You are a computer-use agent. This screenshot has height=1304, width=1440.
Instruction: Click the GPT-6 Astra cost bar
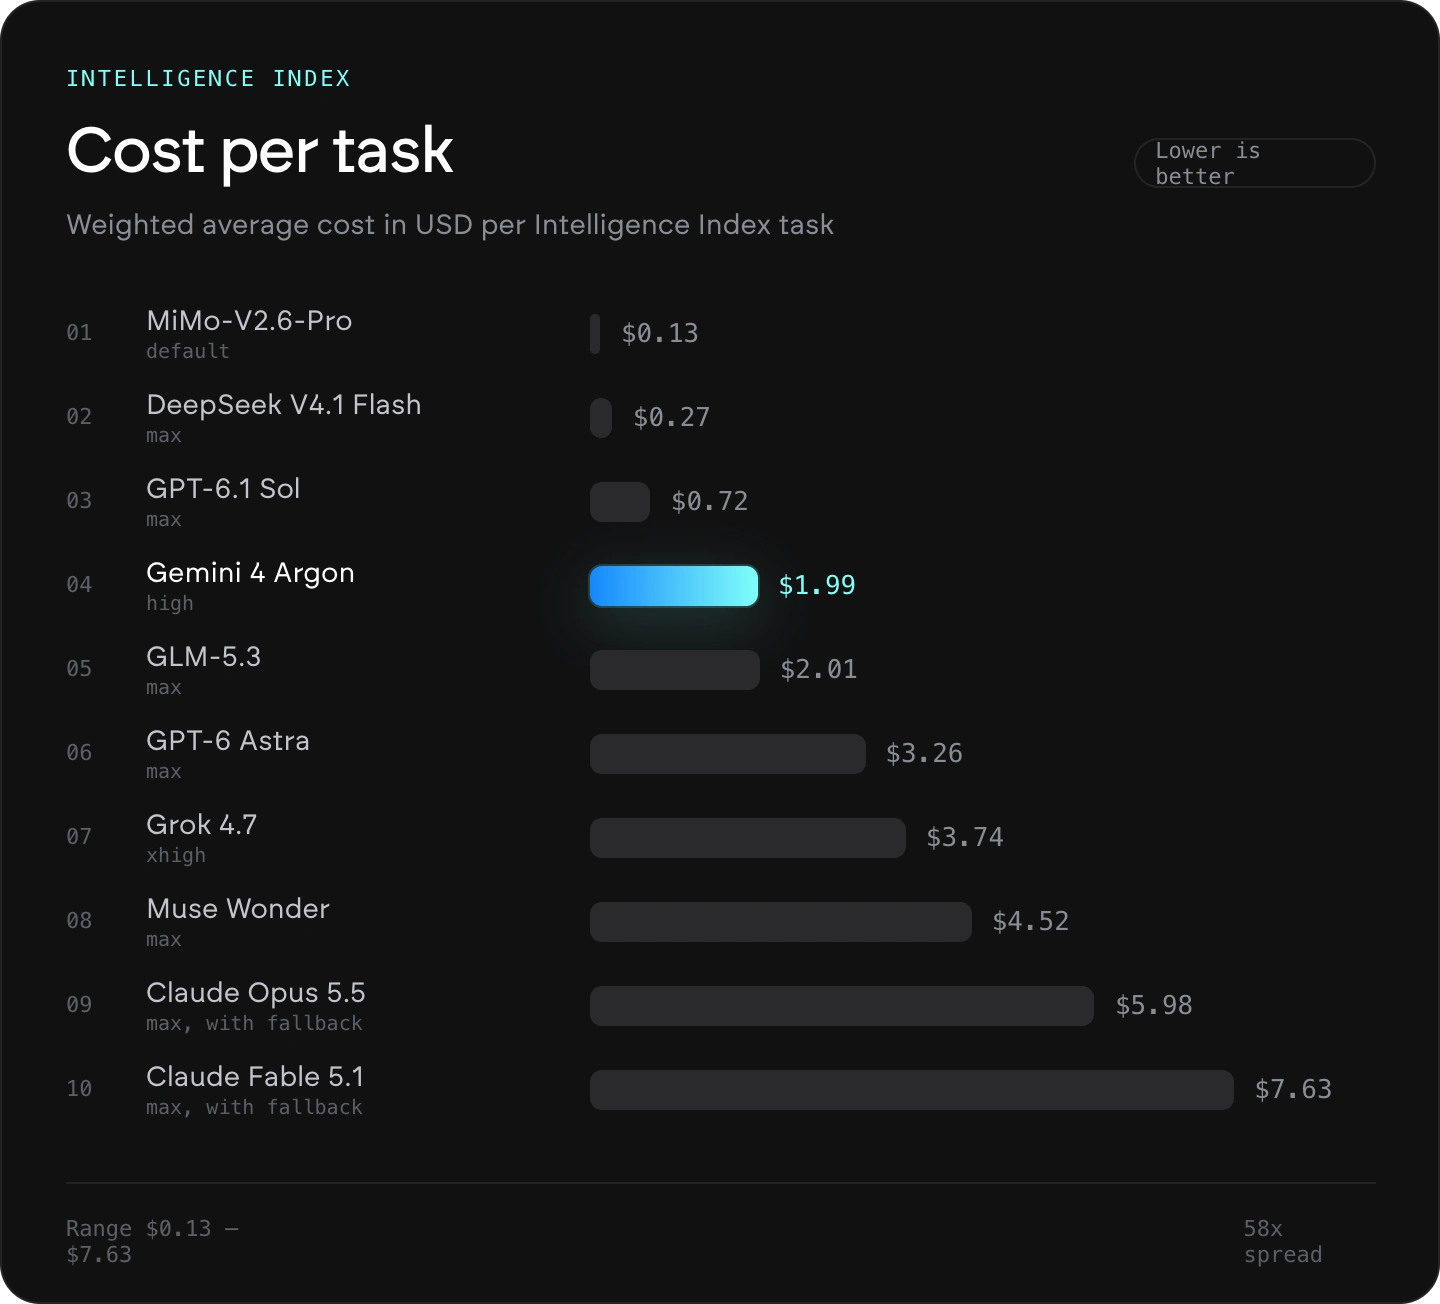[728, 754]
